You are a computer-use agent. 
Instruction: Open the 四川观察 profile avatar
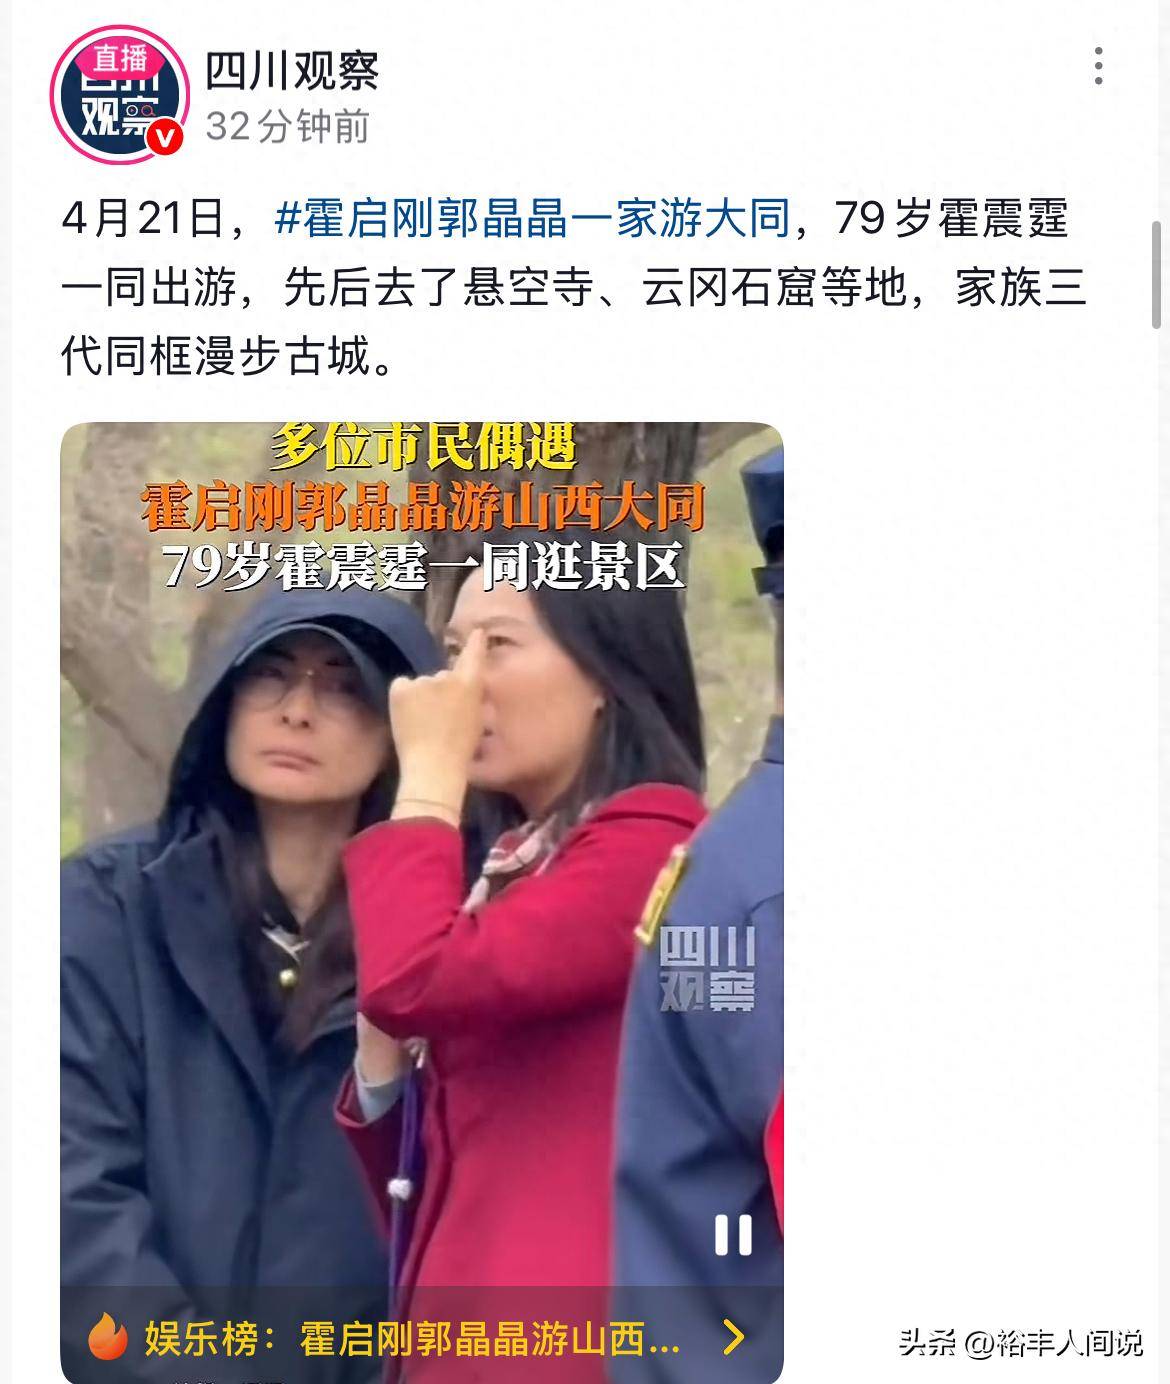[119, 96]
